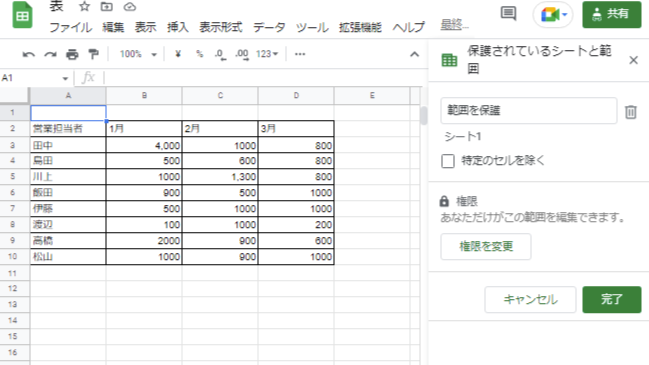Check cloud save status icon

click(130, 6)
